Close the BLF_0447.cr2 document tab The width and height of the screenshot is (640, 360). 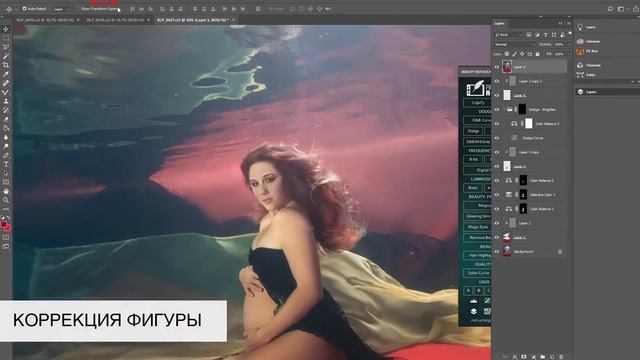click(233, 20)
